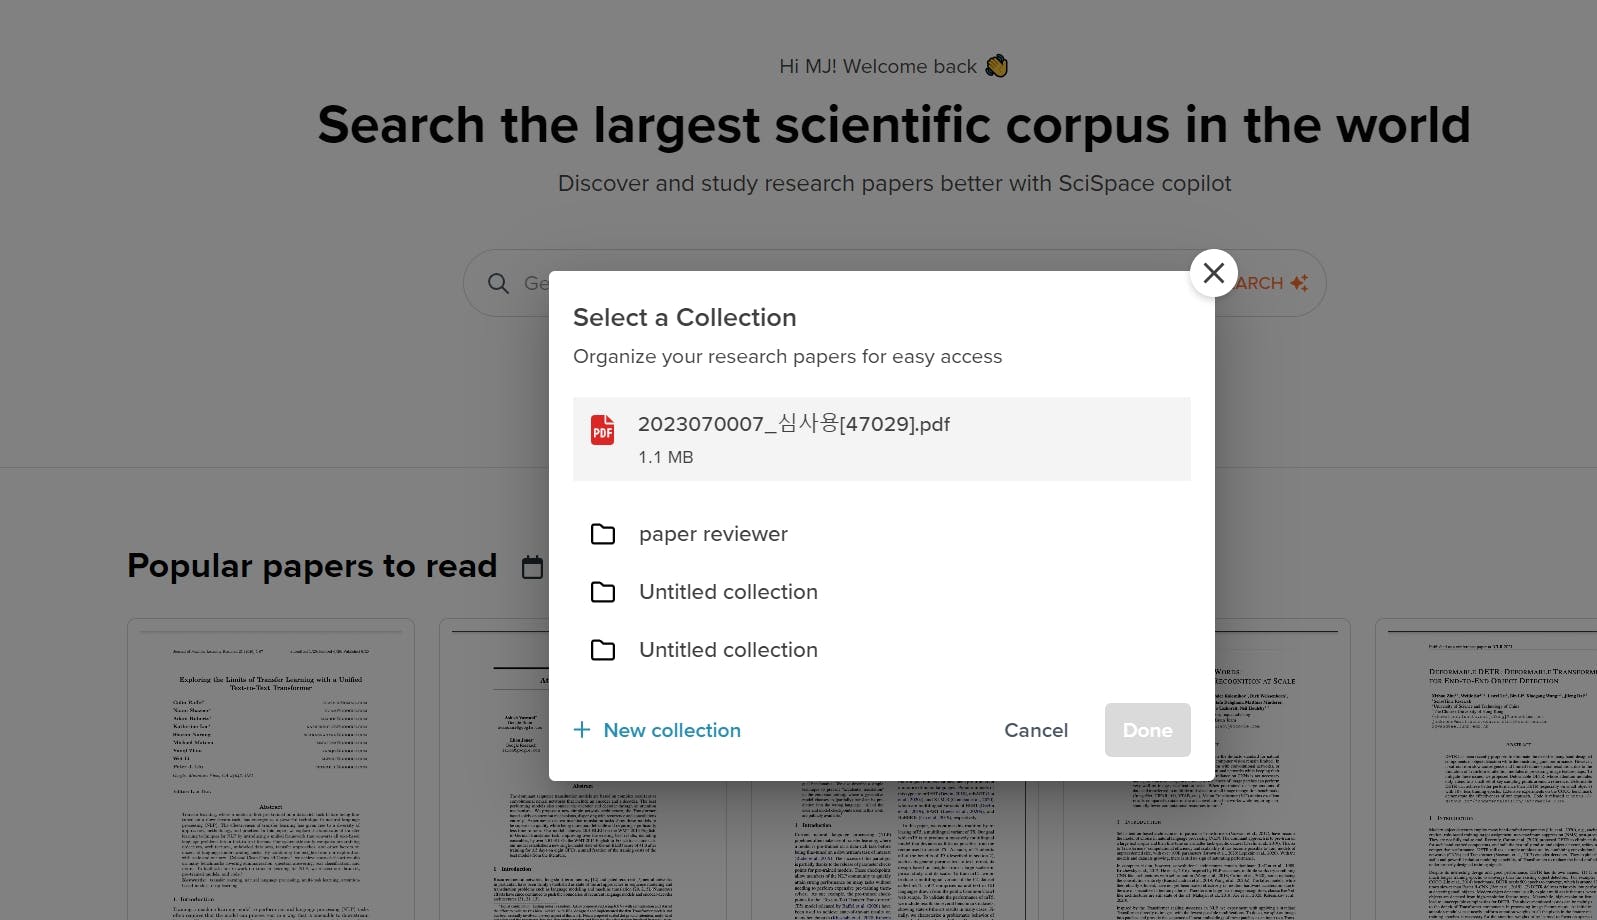Open the Text-to-Text Transformer paper thumbnail
Image resolution: width=1597 pixels, height=920 pixels.
[270, 768]
